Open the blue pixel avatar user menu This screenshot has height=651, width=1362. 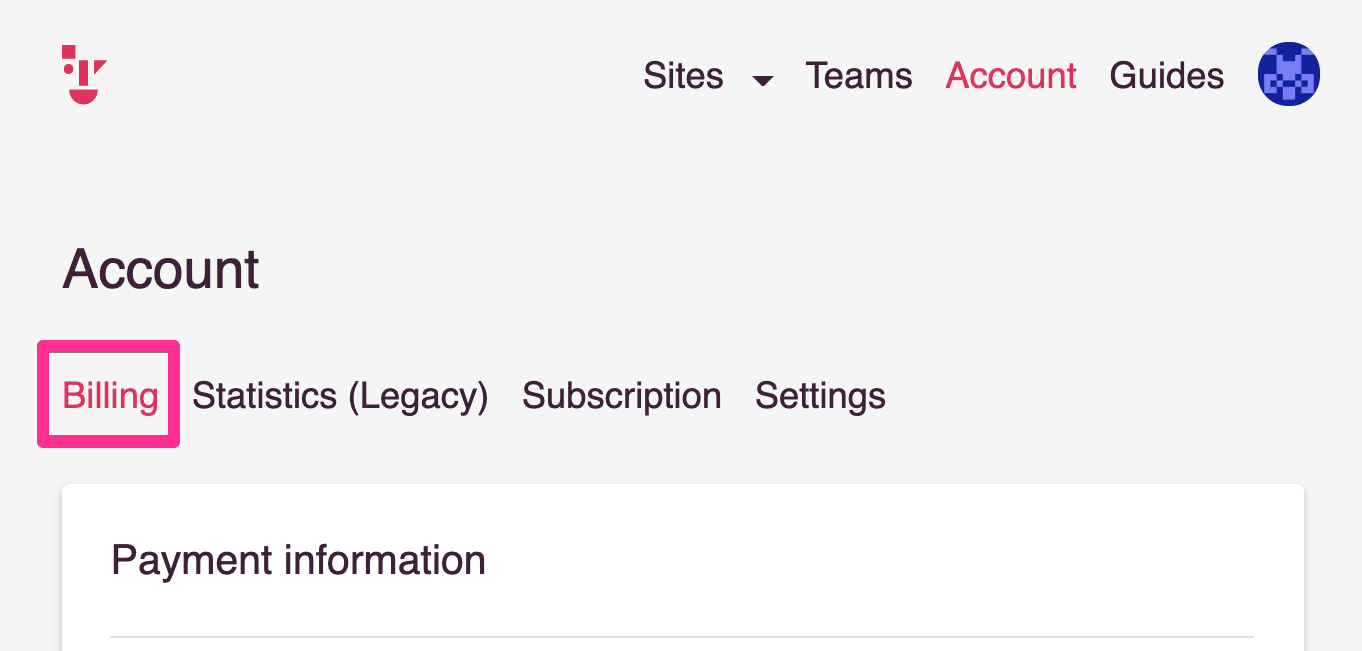tap(1289, 75)
